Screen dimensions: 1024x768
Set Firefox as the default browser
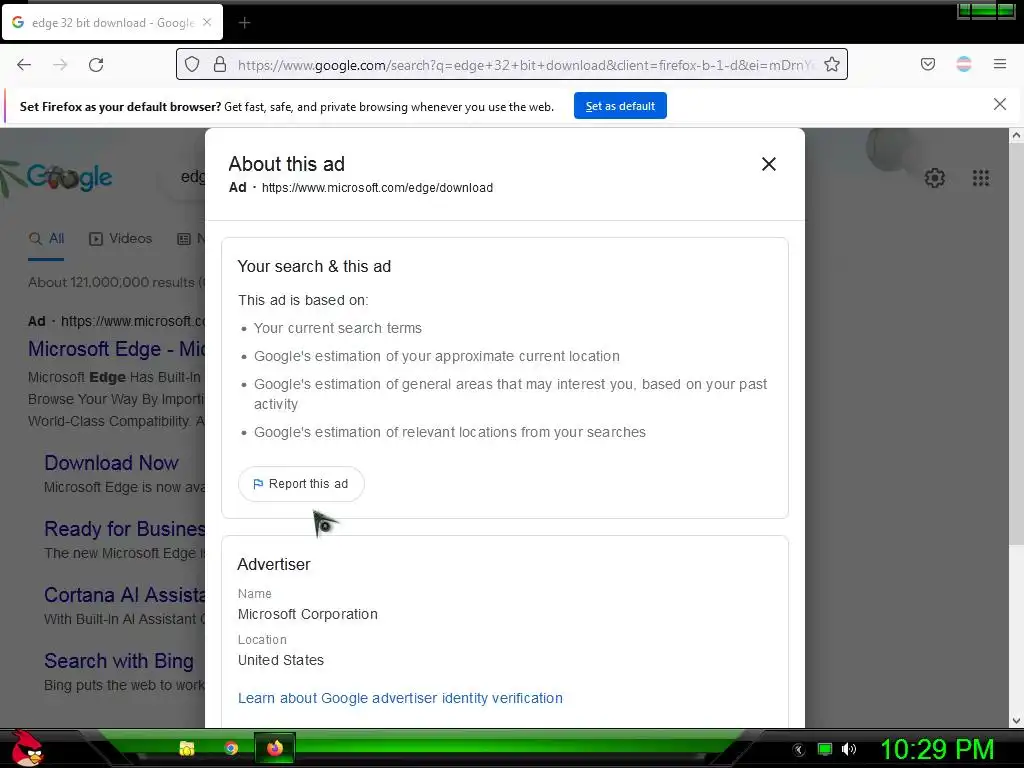pyautogui.click(x=620, y=106)
